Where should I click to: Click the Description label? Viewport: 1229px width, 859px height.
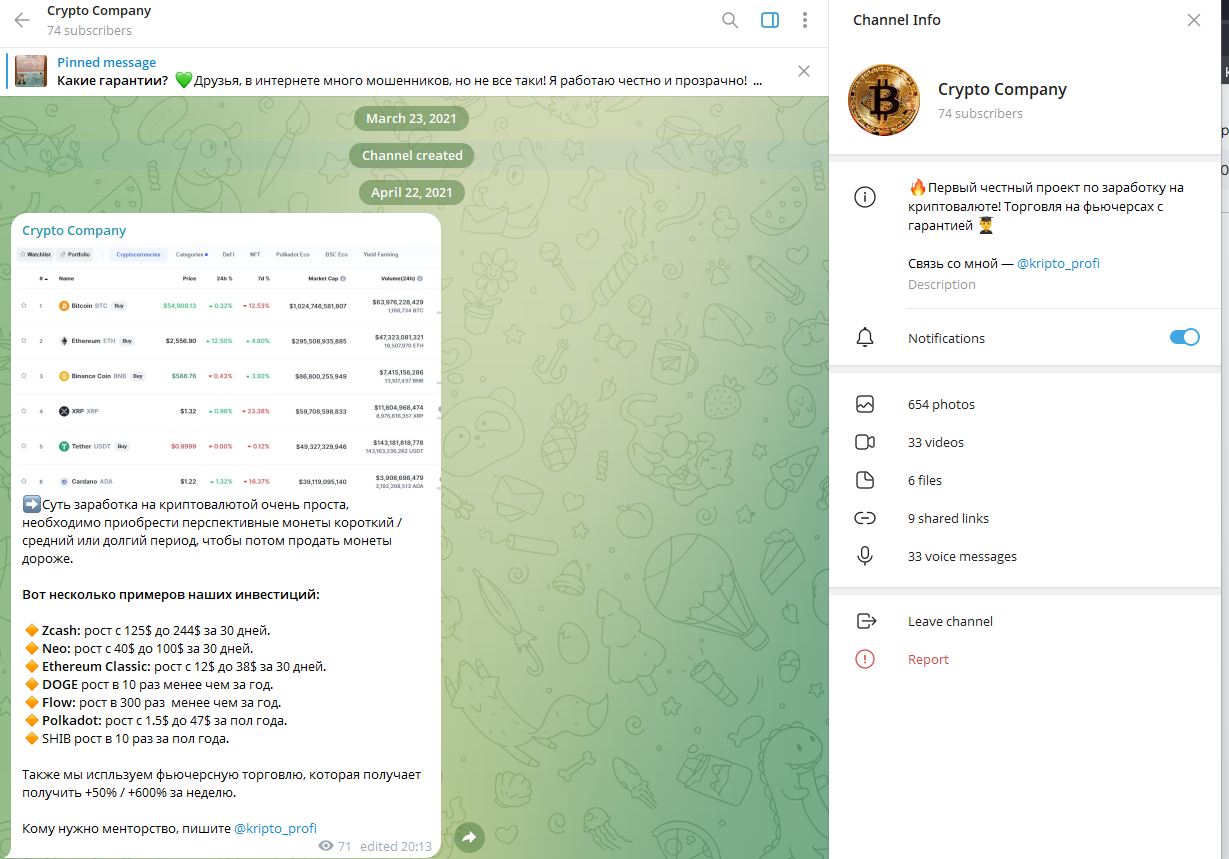click(x=942, y=285)
